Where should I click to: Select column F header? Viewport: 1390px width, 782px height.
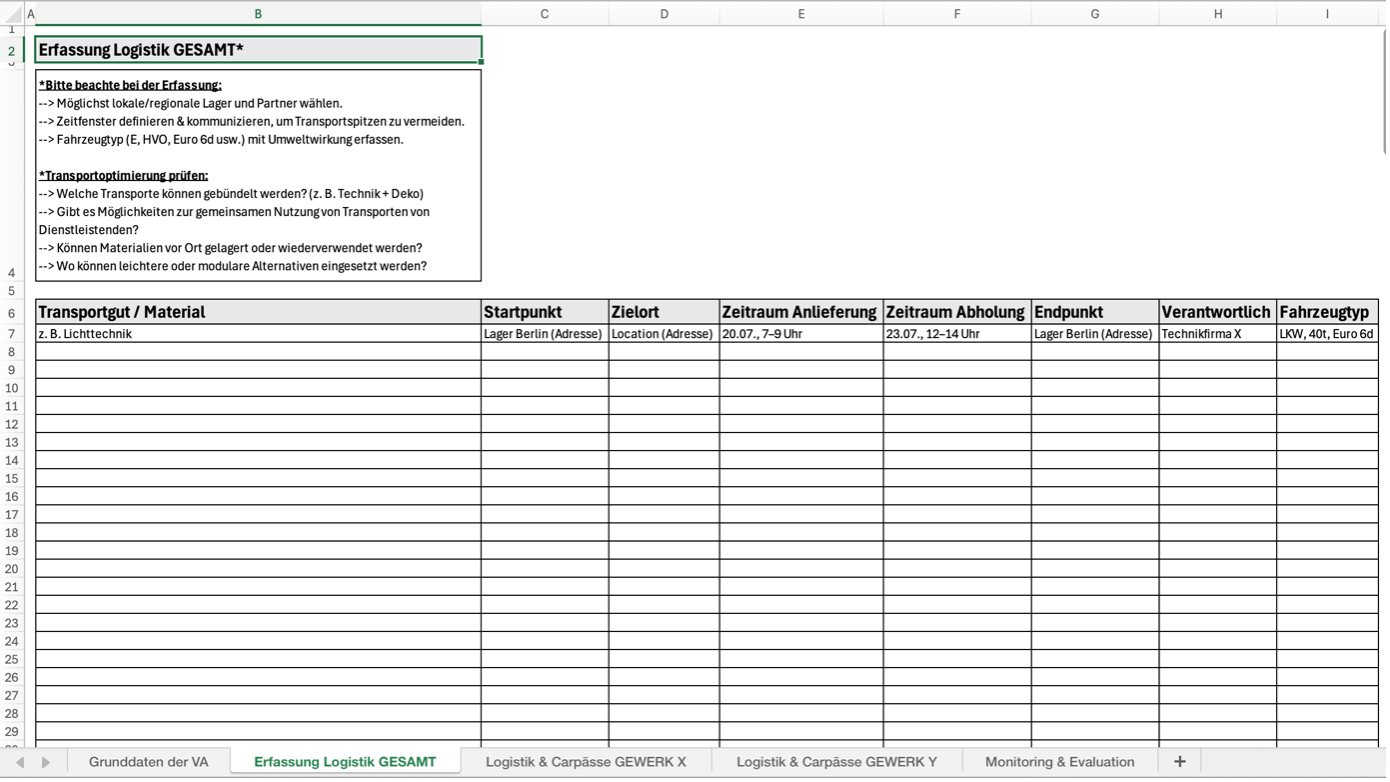[x=957, y=14]
